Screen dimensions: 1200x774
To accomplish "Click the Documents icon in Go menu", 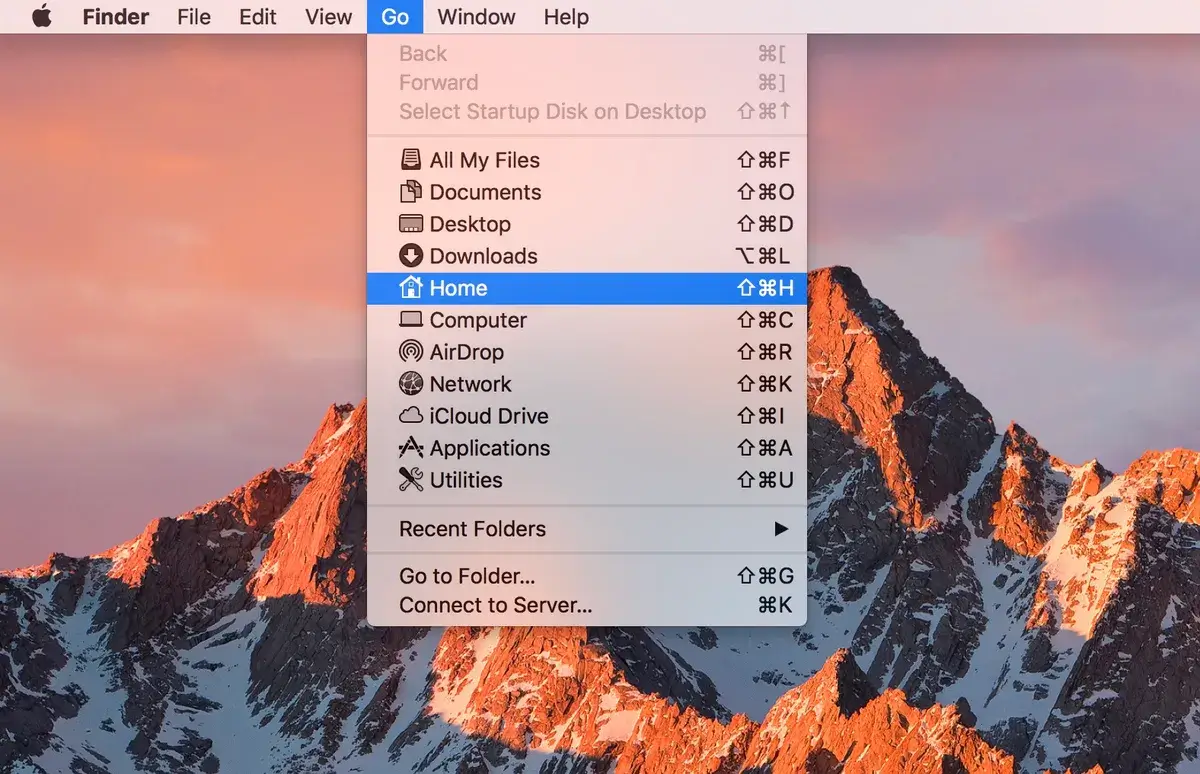I will (411, 192).
